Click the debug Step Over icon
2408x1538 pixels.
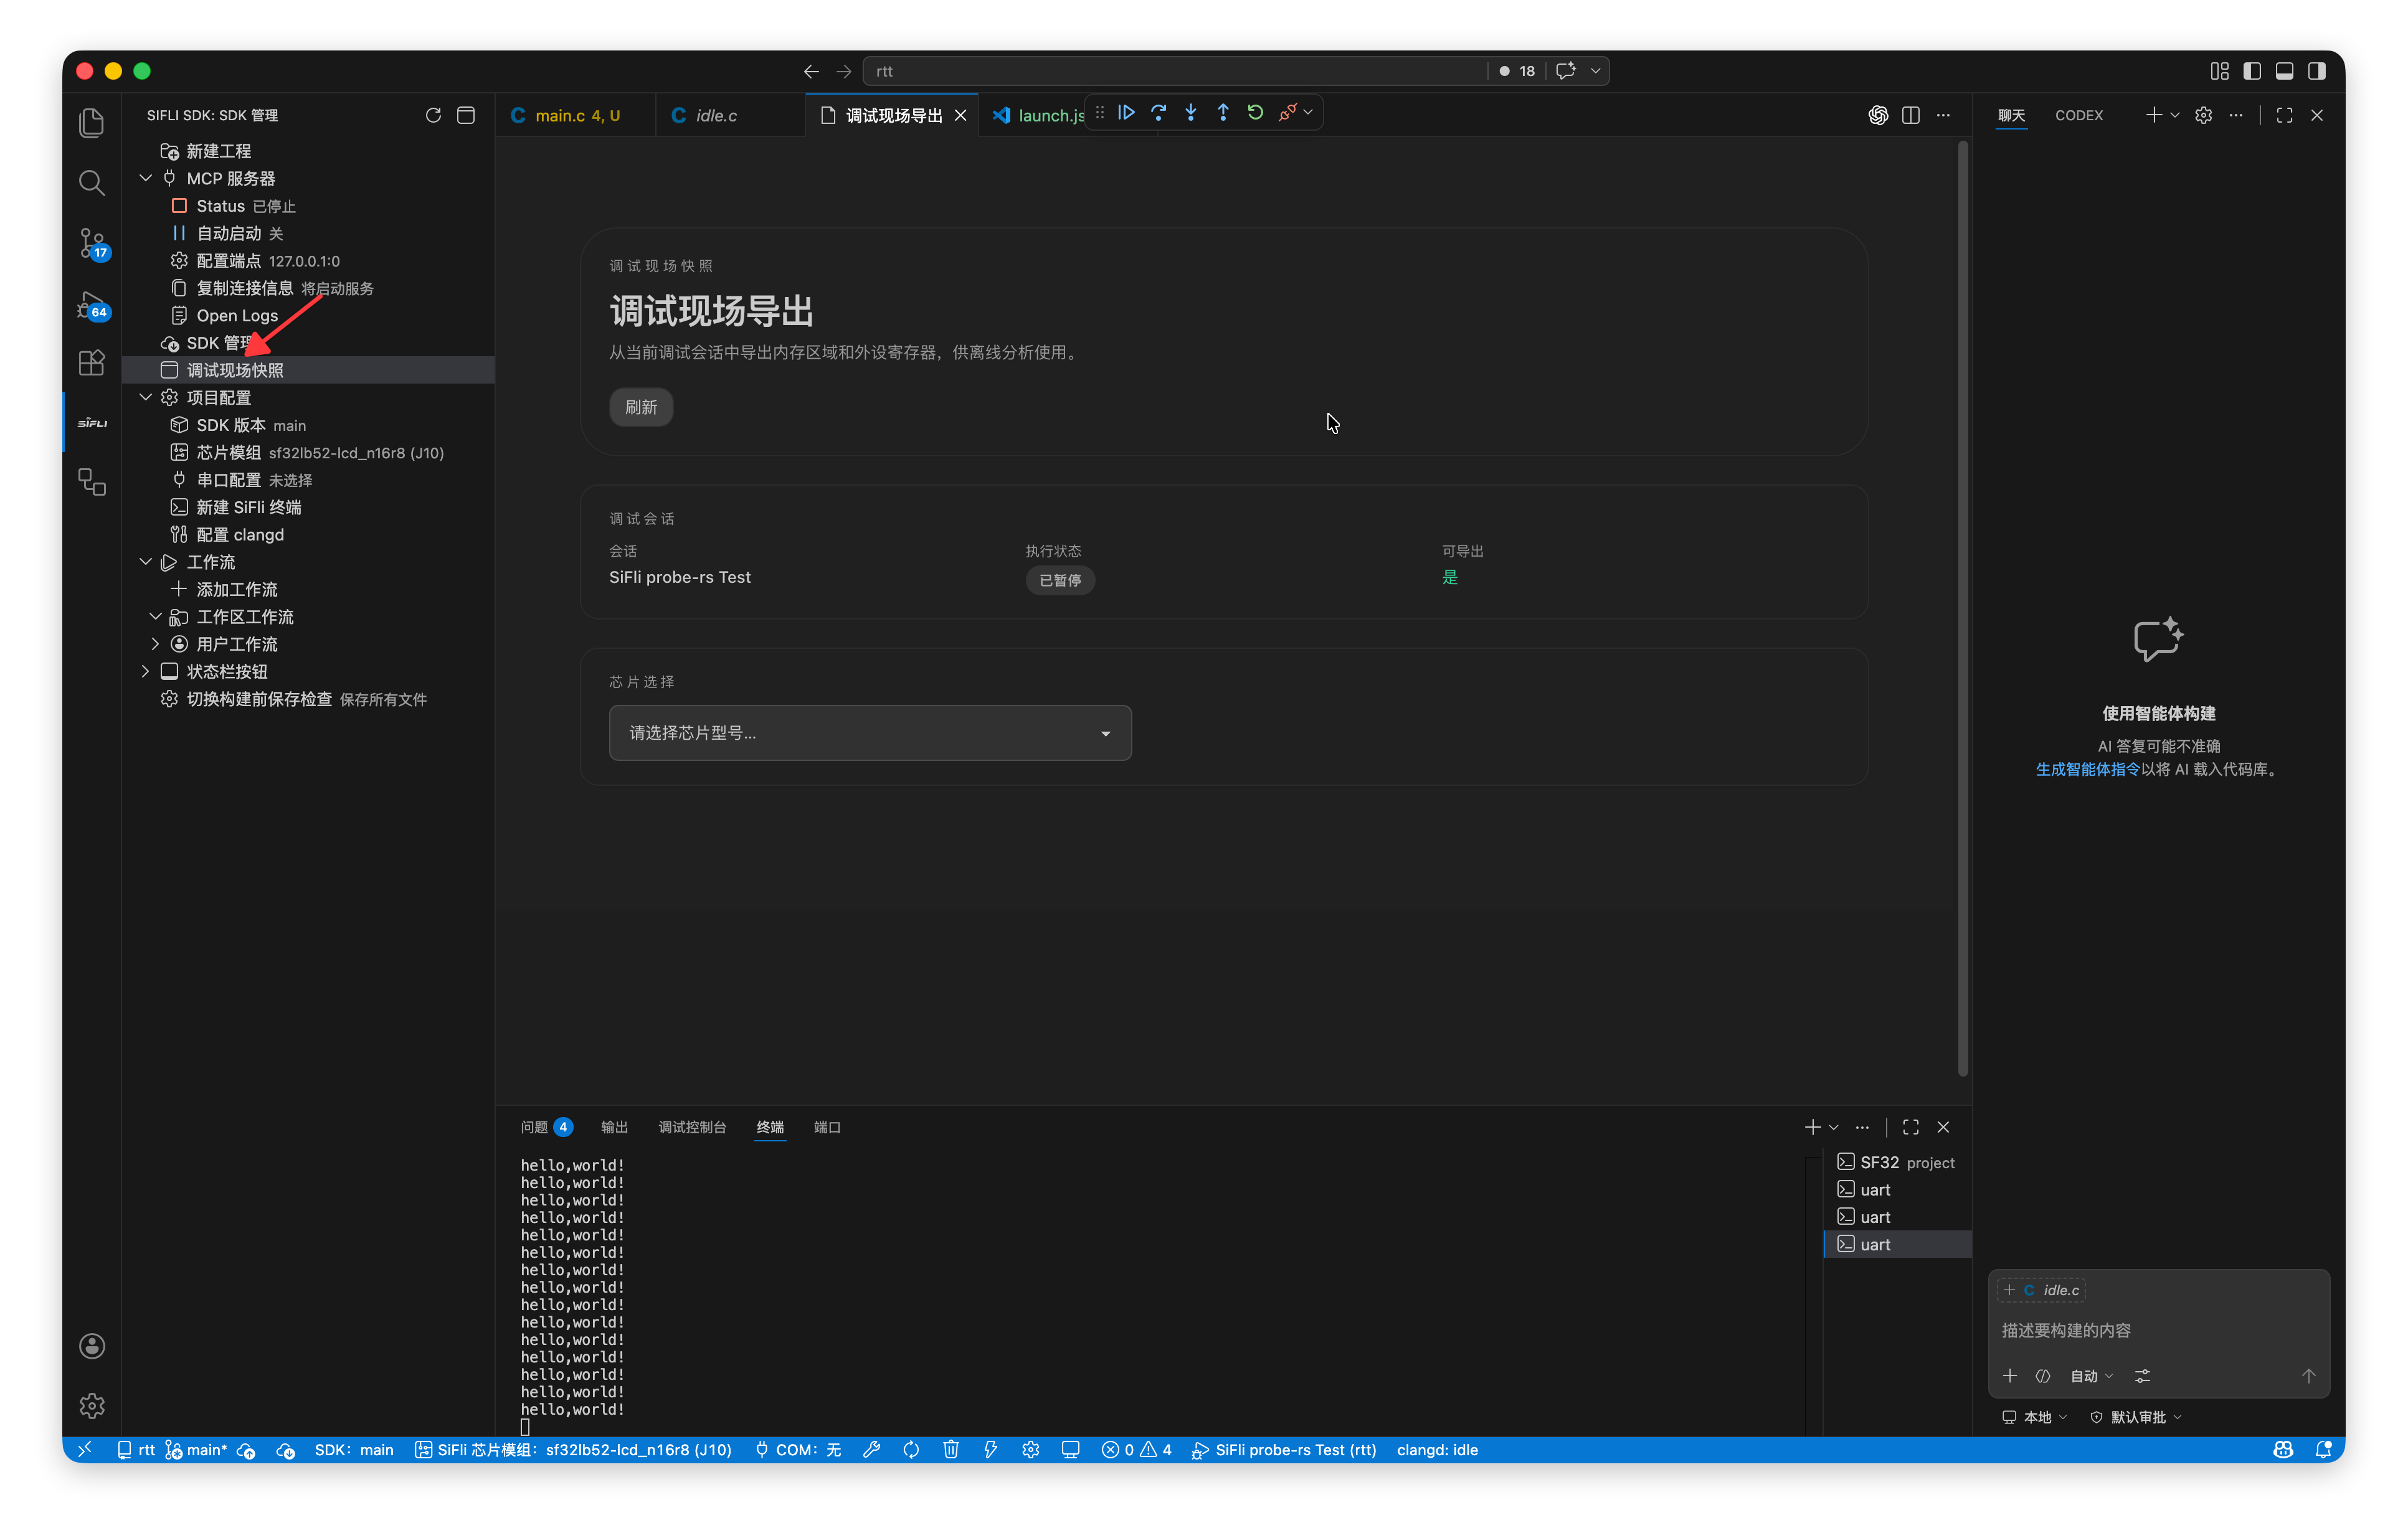coord(1158,113)
